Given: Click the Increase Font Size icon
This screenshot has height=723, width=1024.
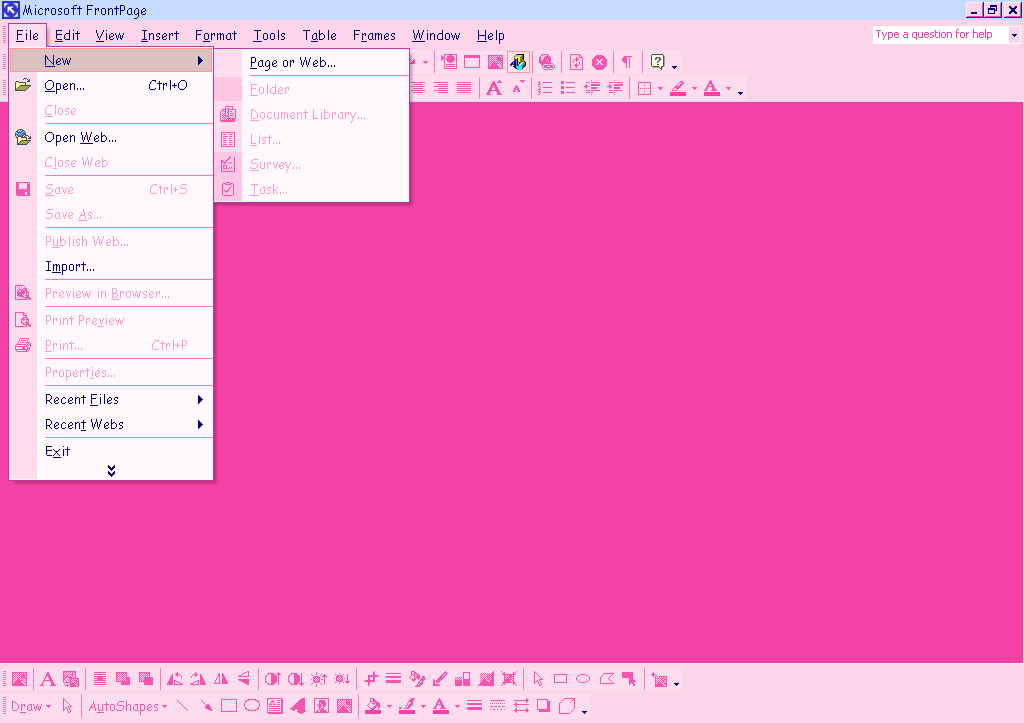Looking at the screenshot, I should (x=494, y=88).
